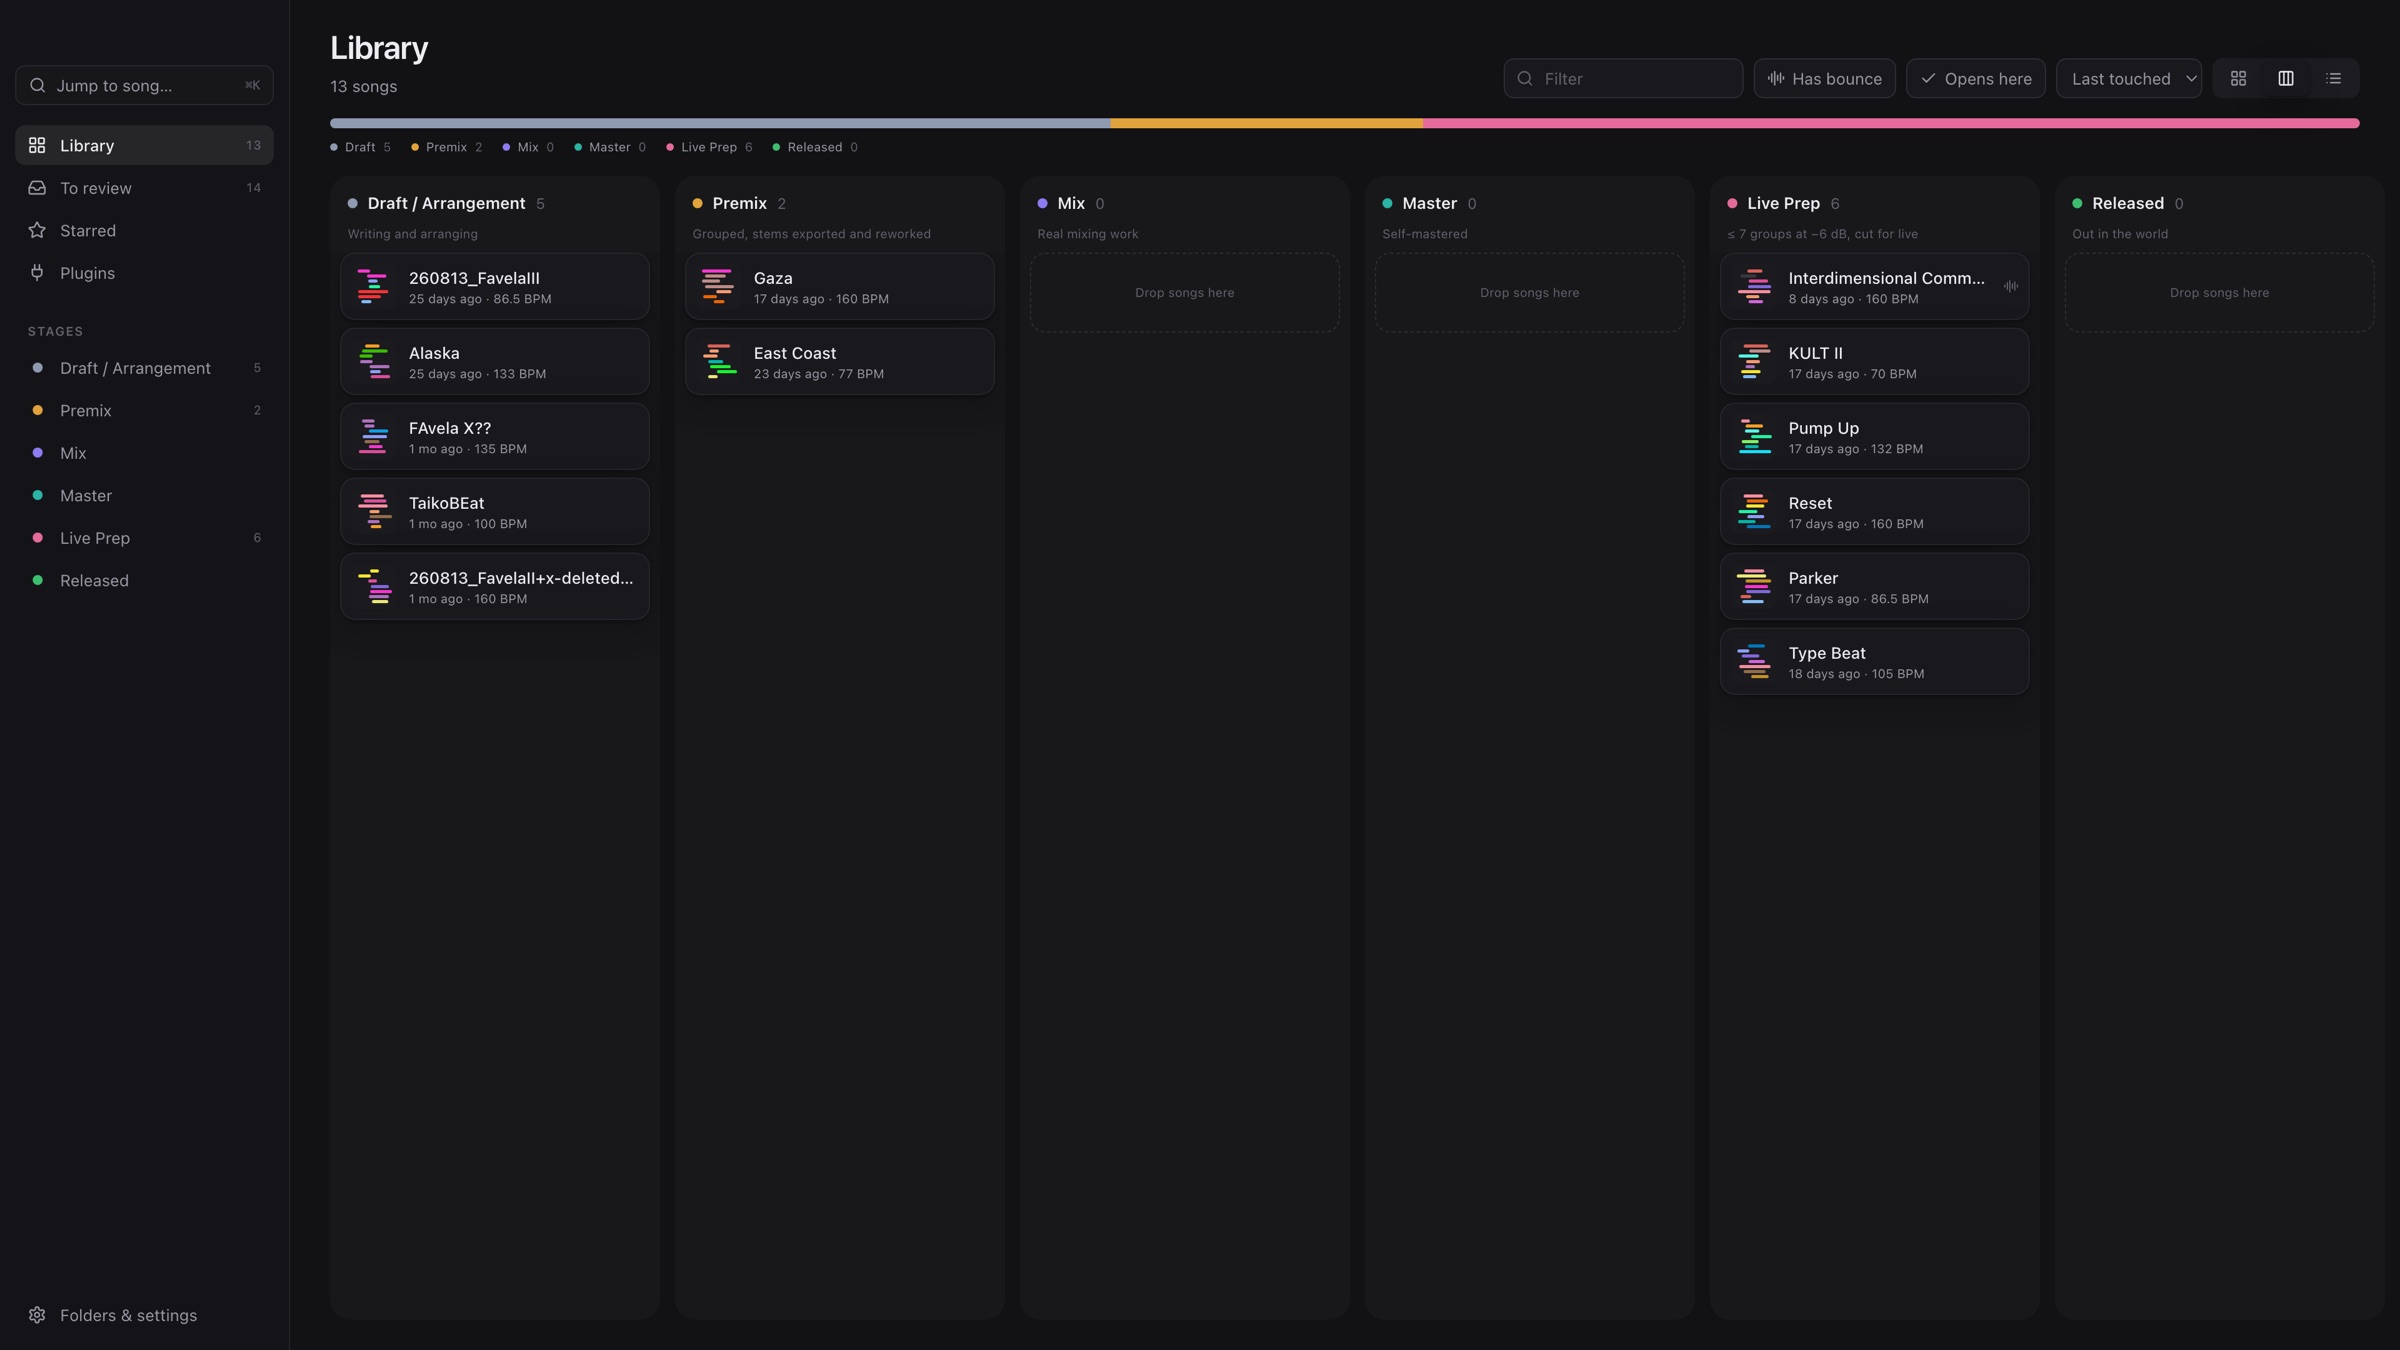Click the bounce waveform icon on Interdimensional Comm card

coord(2010,286)
